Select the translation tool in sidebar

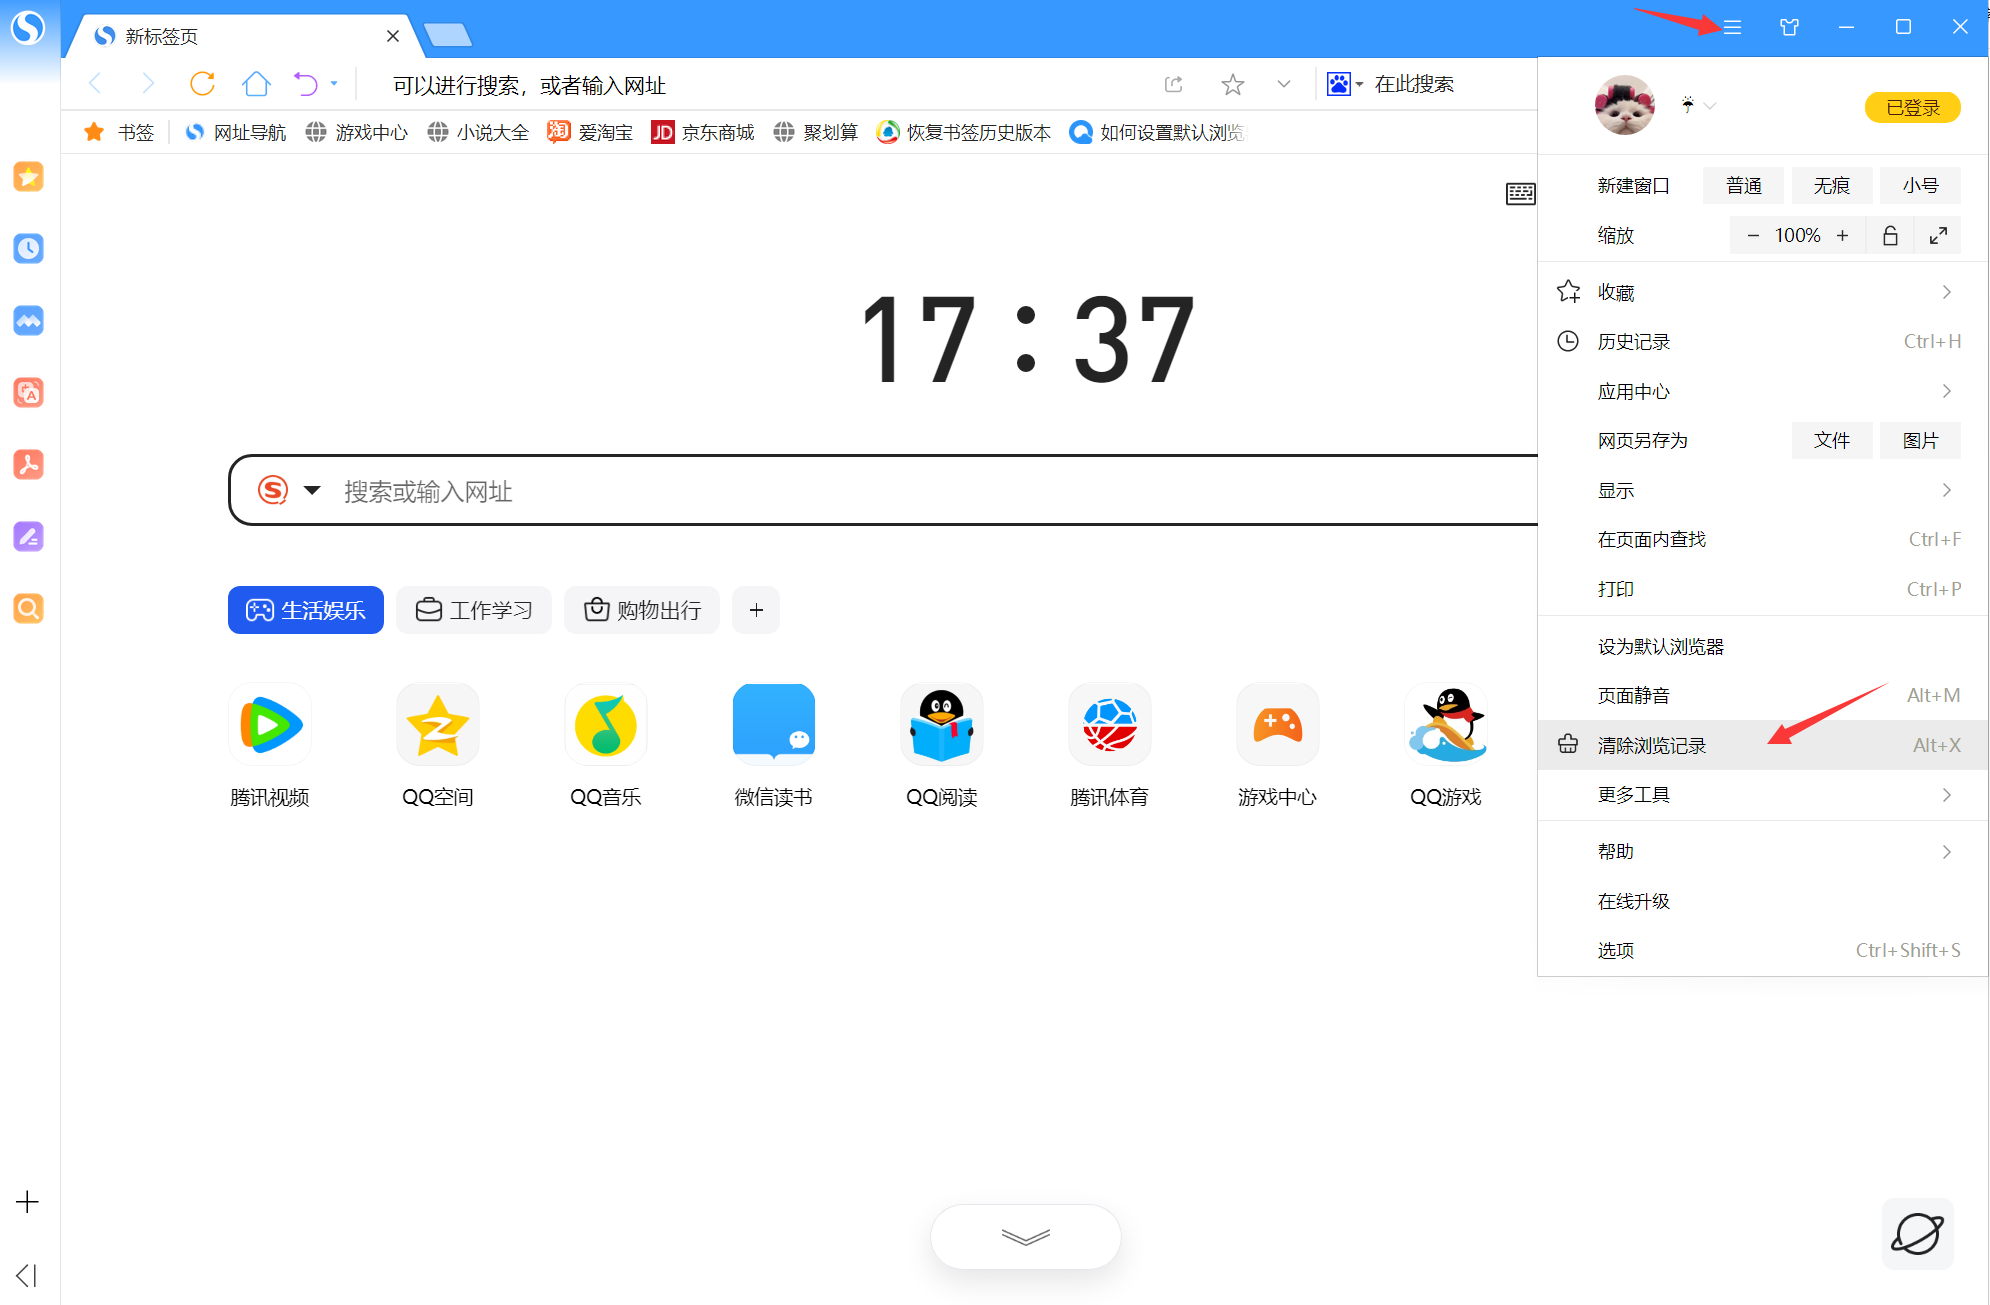[28, 393]
